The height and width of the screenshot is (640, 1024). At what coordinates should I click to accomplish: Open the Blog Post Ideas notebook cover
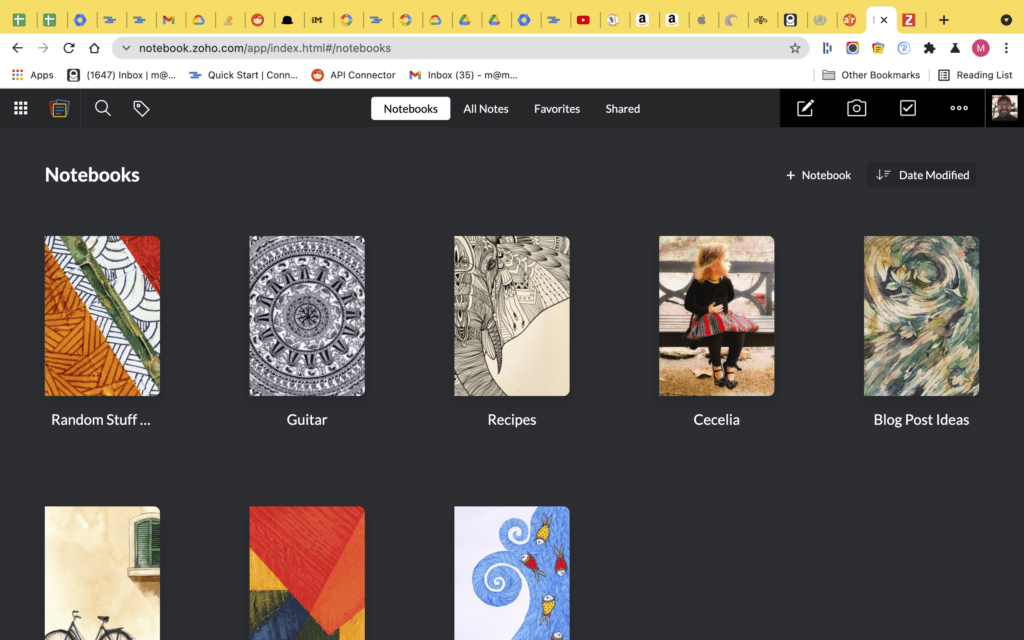click(x=921, y=316)
